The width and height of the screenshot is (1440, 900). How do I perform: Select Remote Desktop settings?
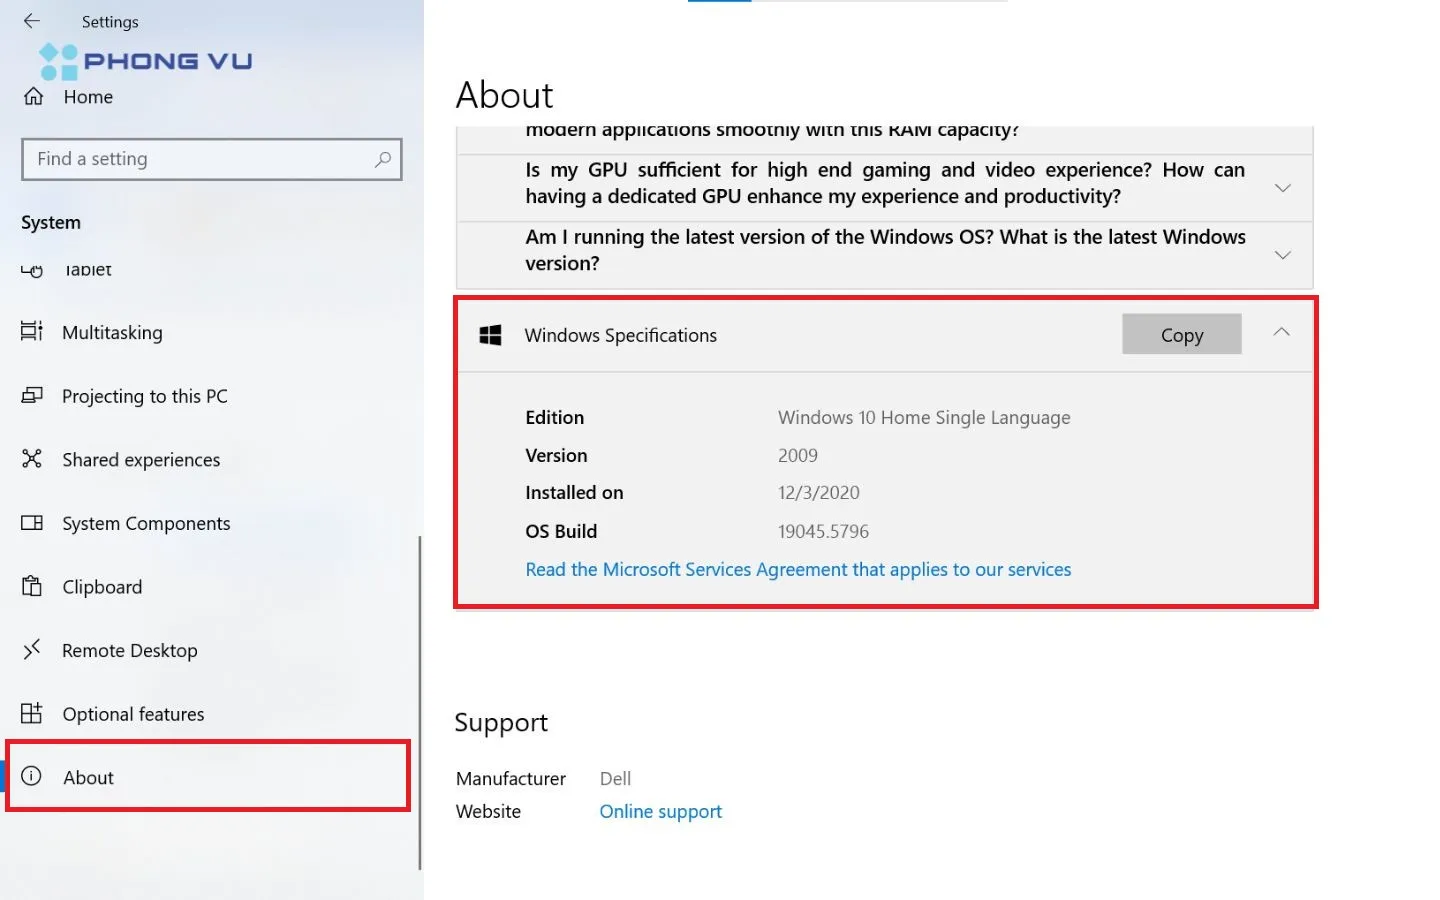pyautogui.click(x=129, y=650)
